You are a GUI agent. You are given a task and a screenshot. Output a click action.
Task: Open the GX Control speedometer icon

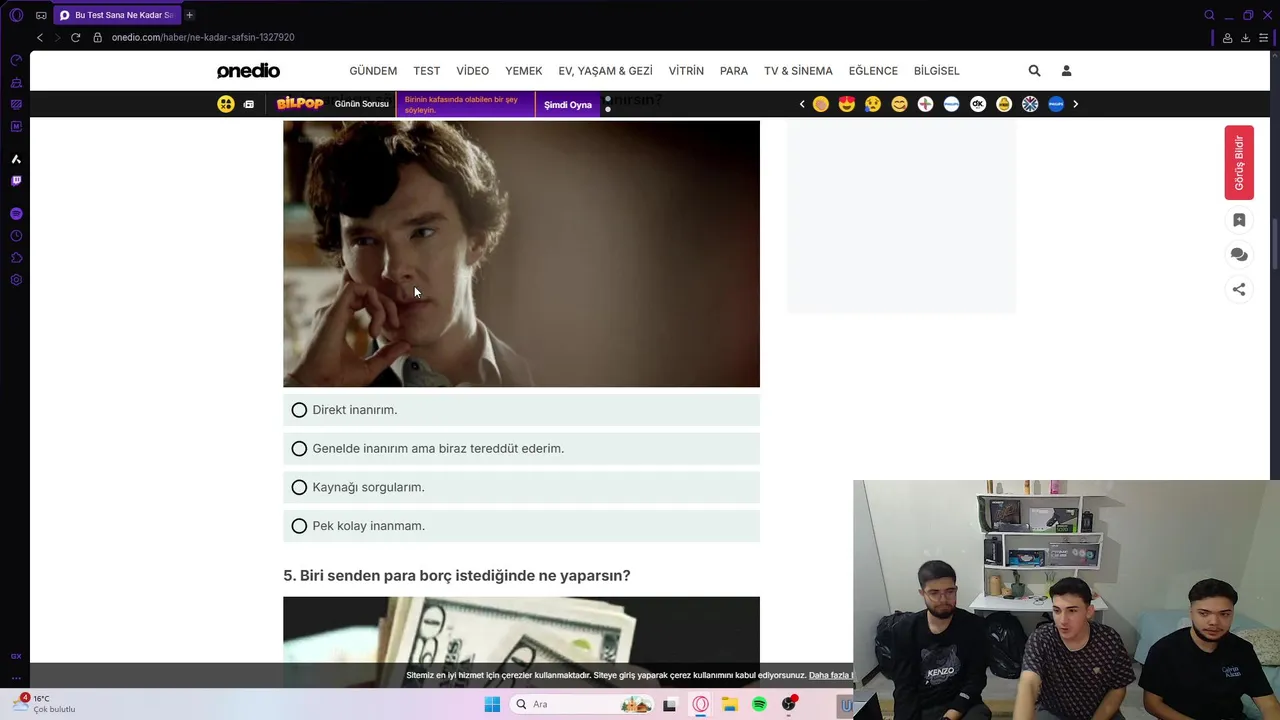16,60
